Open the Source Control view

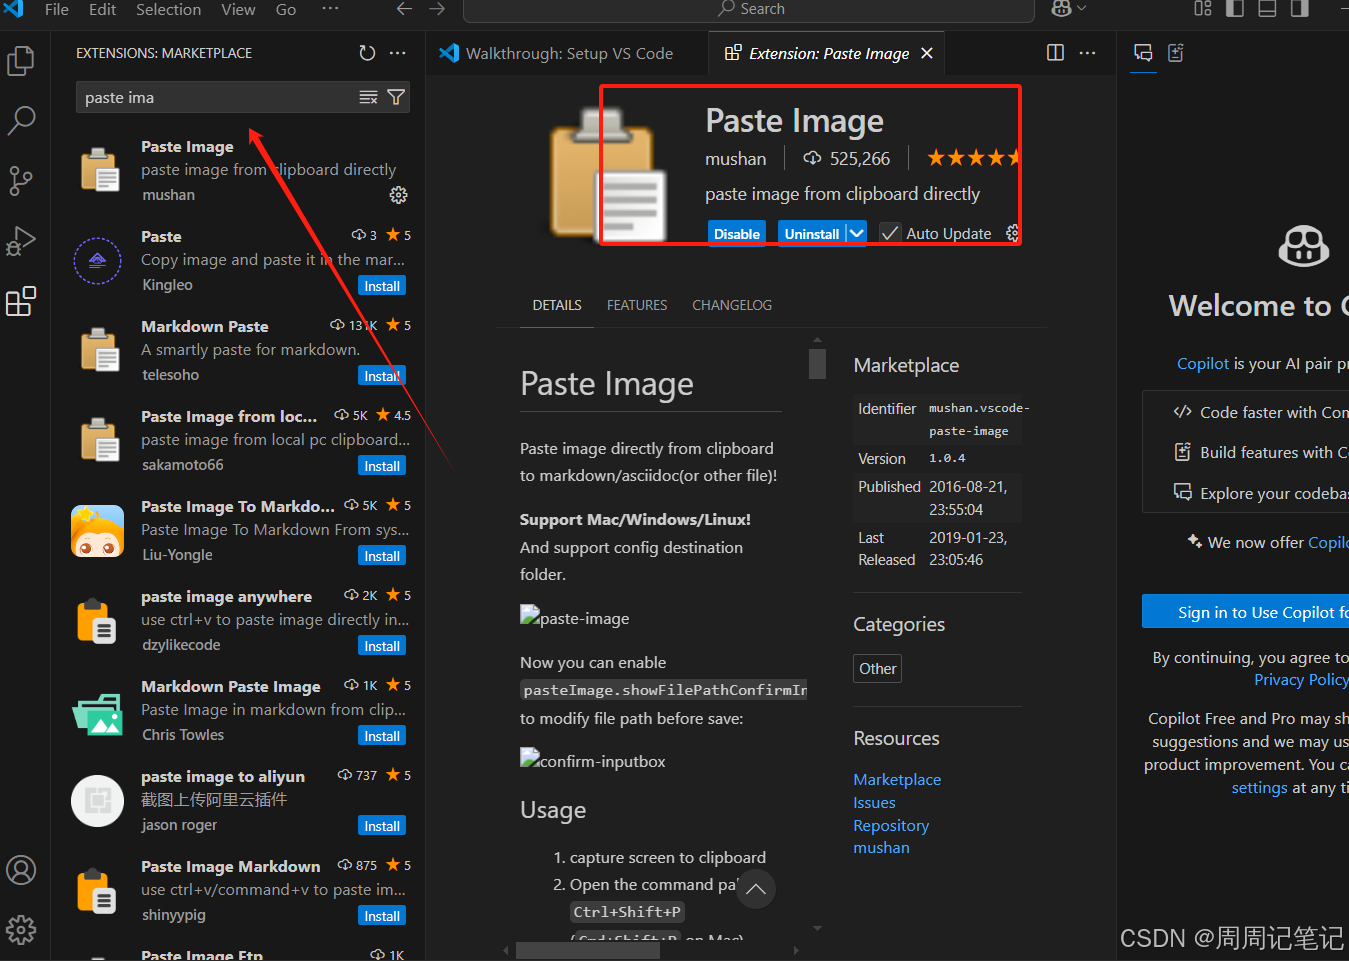21,181
